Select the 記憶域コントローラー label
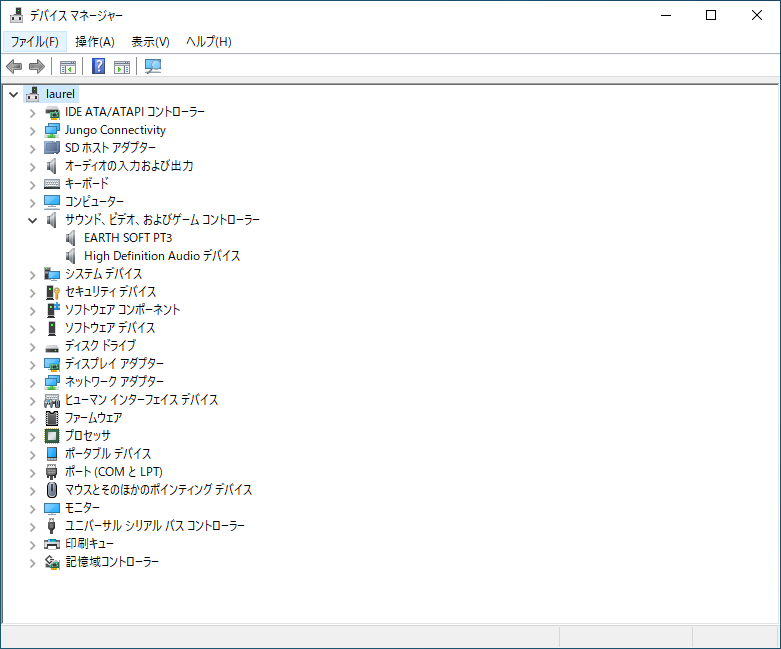 (112, 561)
